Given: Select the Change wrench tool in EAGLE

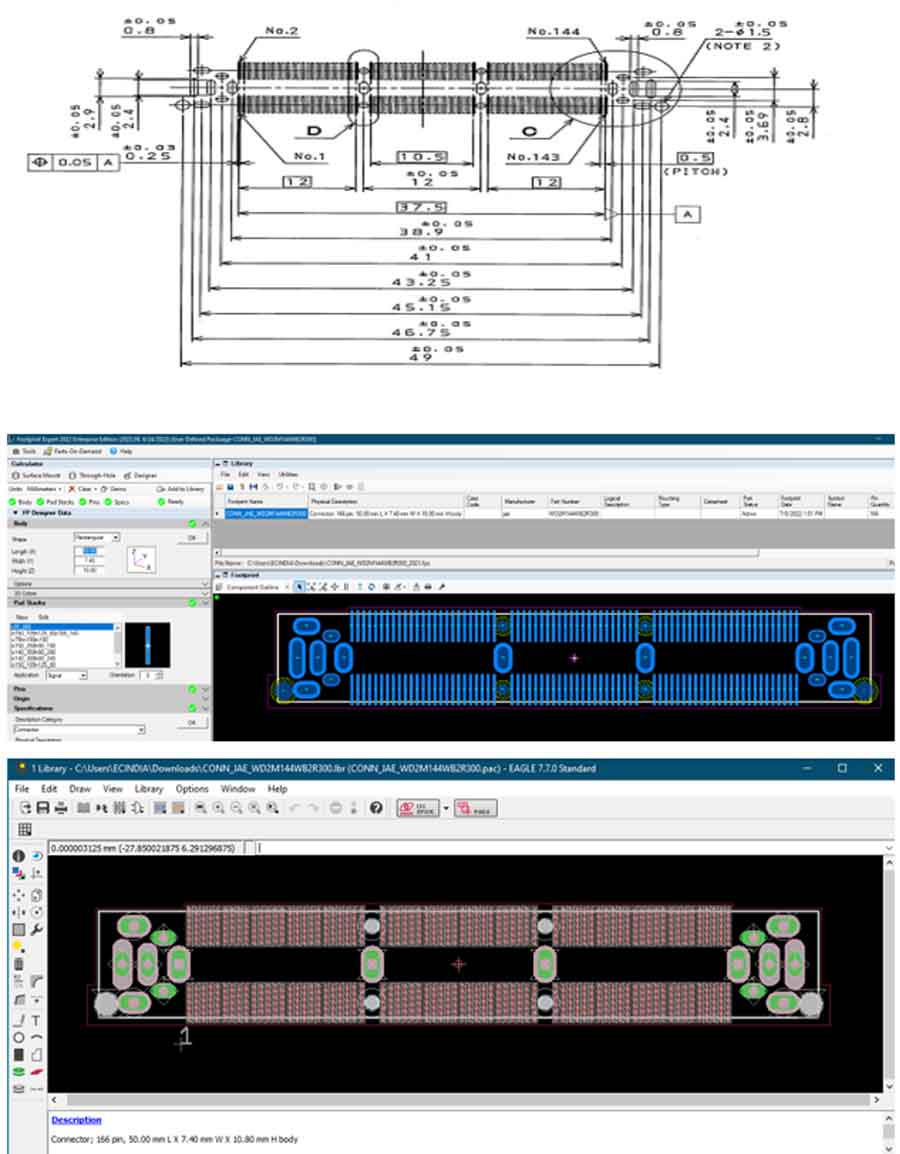Looking at the screenshot, I should coord(36,930).
